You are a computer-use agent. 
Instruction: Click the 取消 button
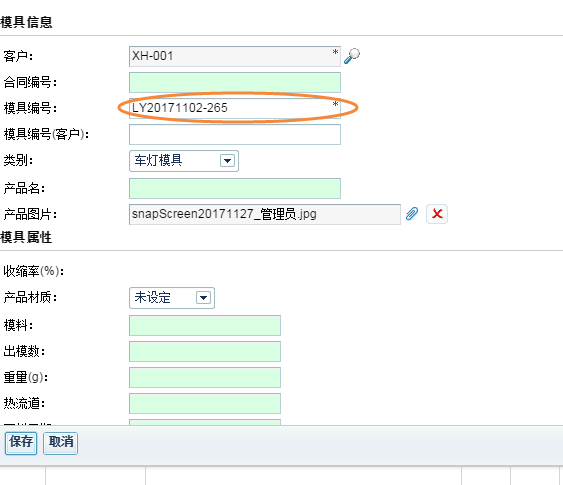60,443
